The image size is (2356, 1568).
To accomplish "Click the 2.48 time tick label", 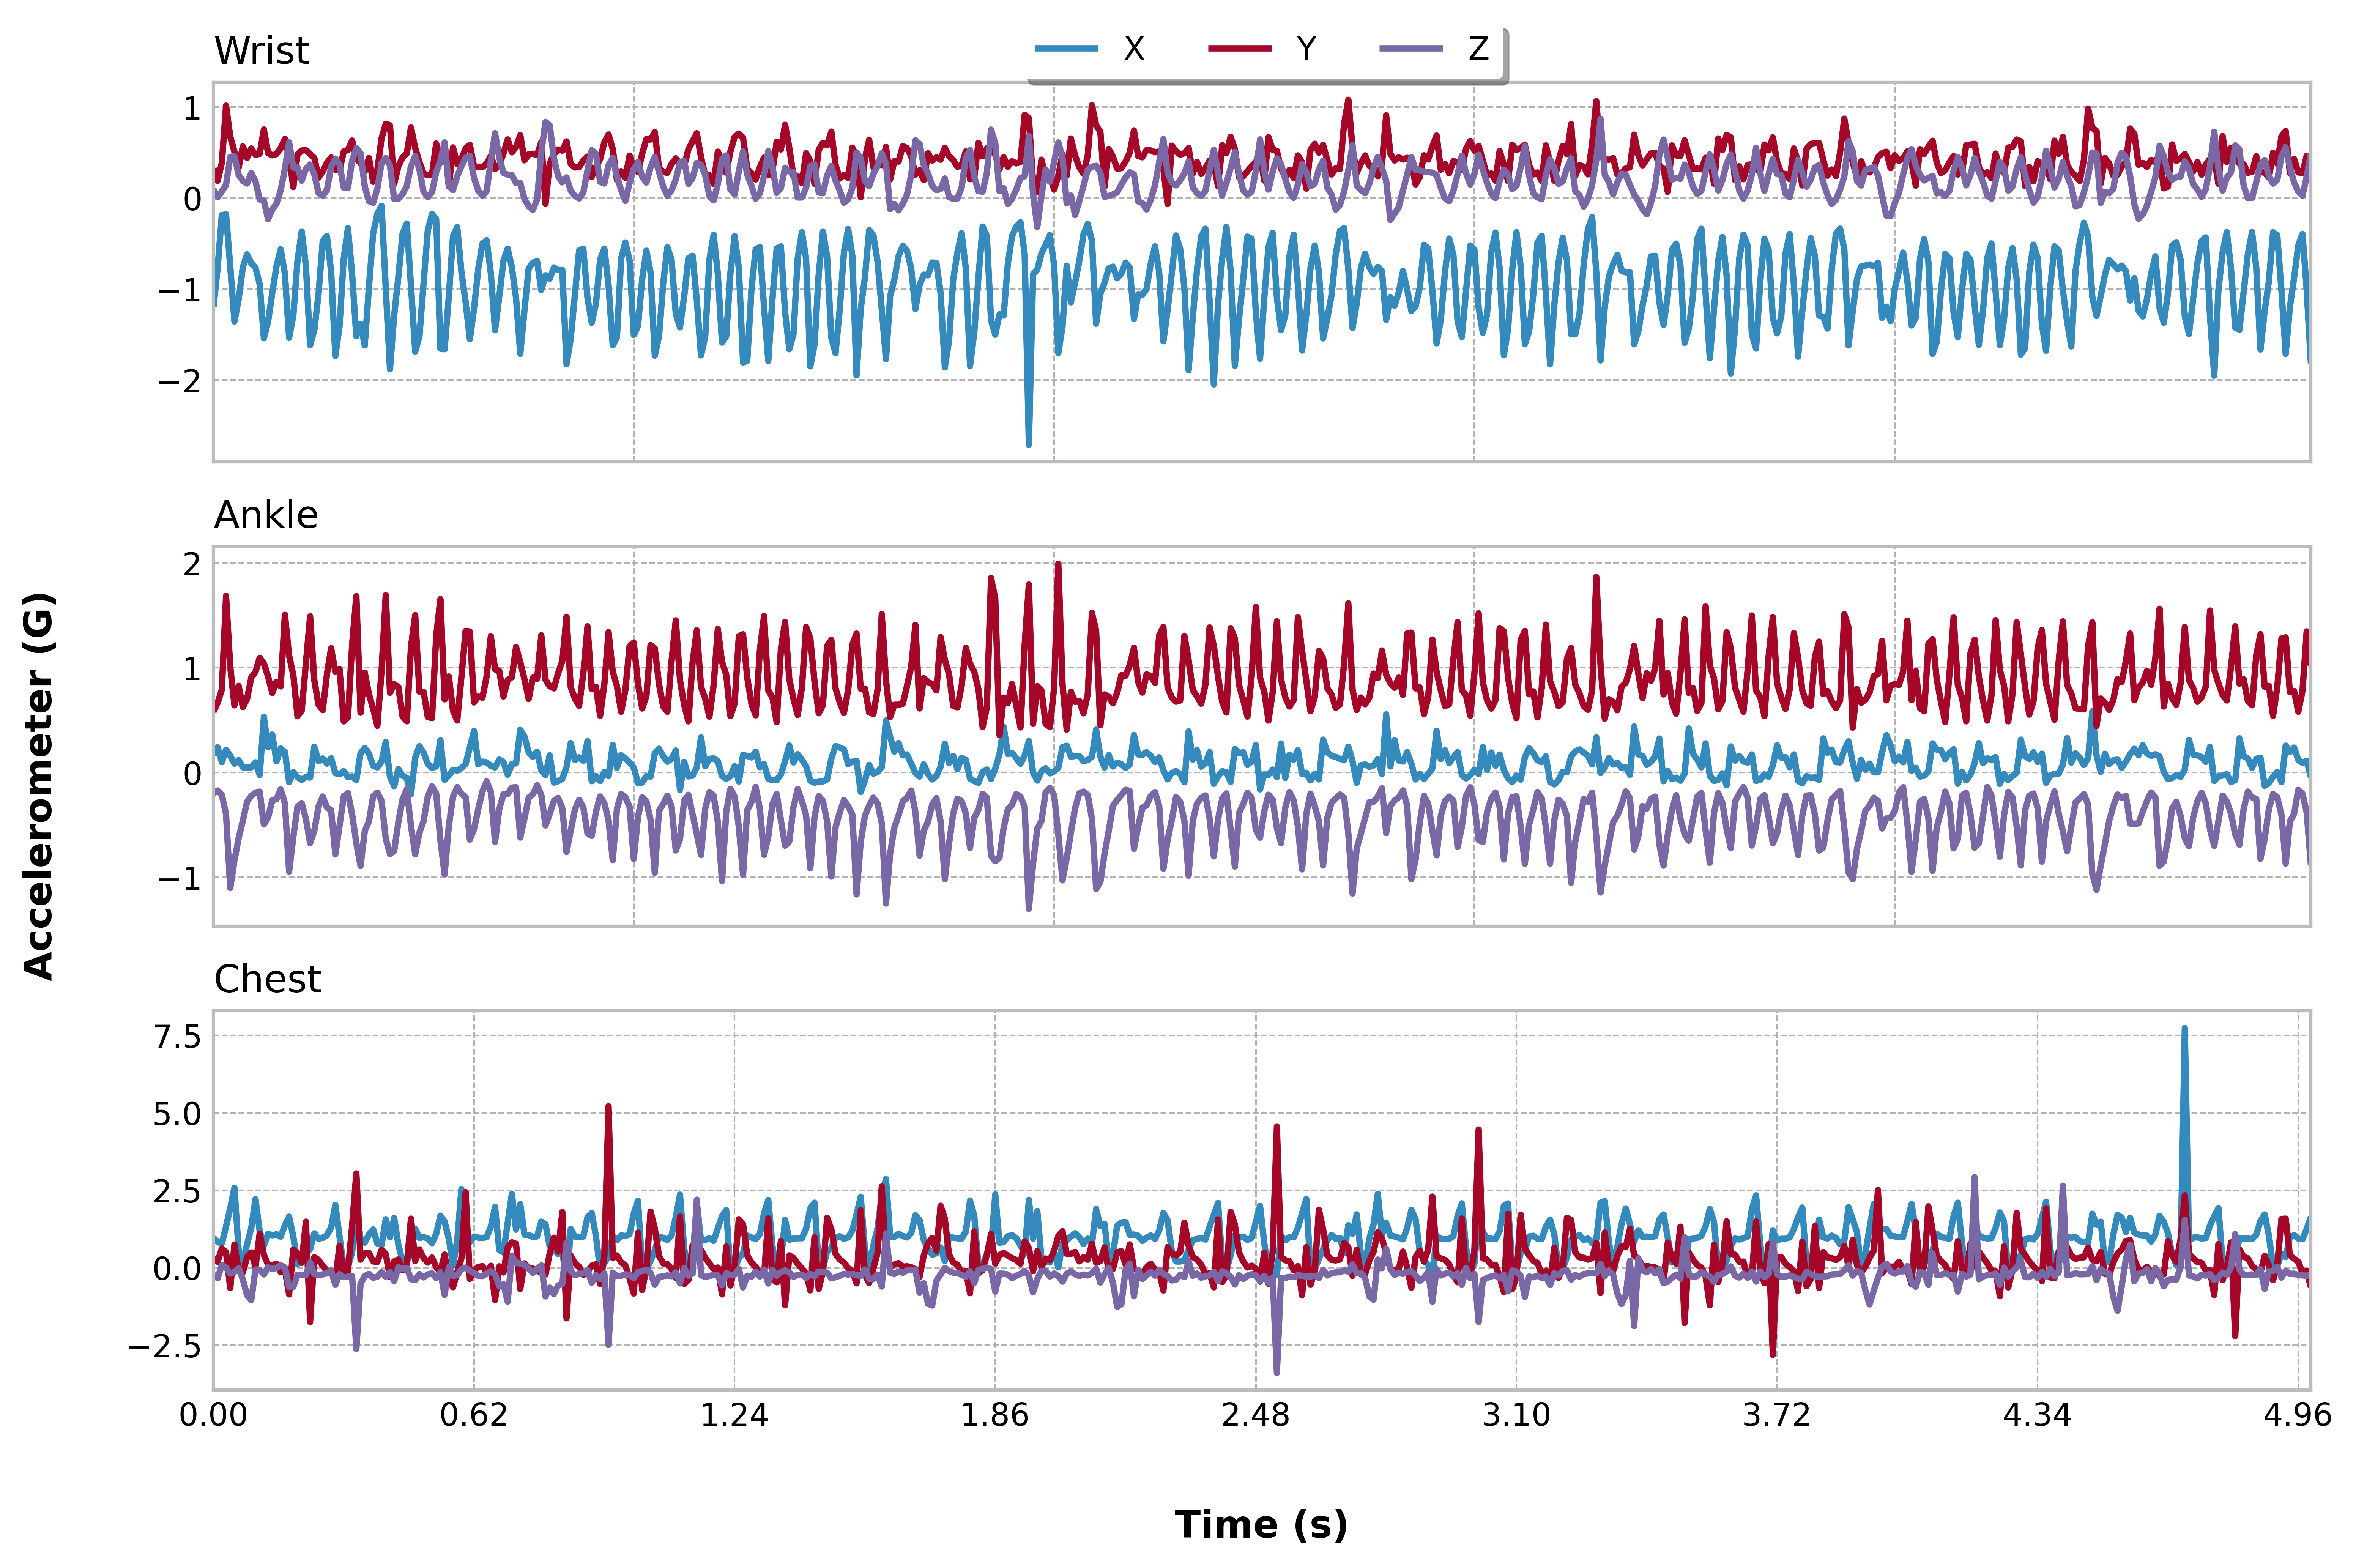I will coord(1256,1415).
